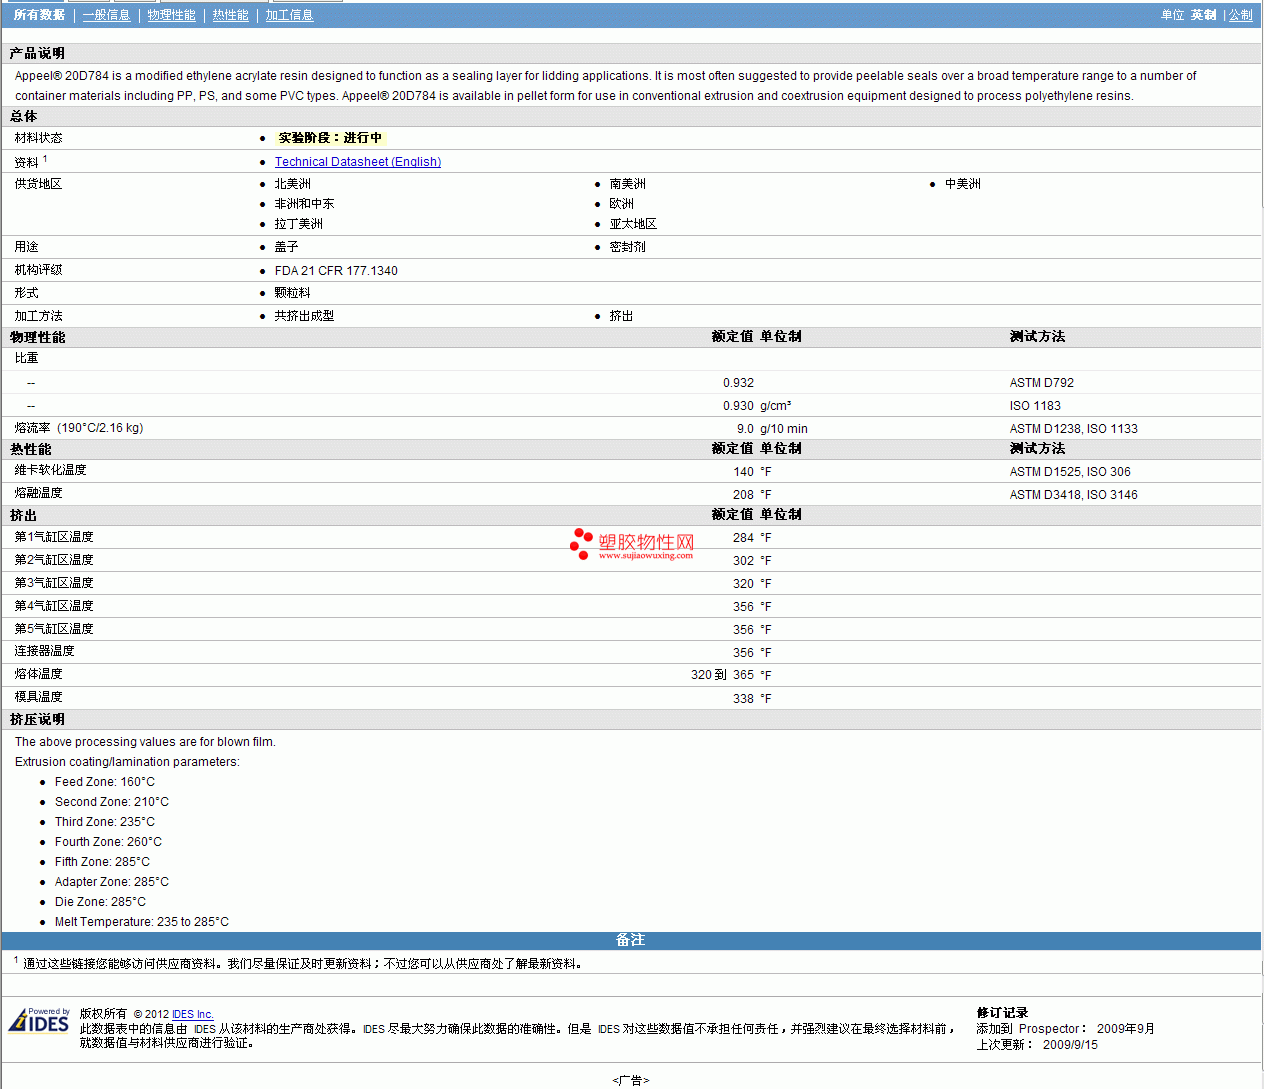Screen dimensions: 1264x1089
Task: Open Technical Datasheet (English) link
Action: (357, 162)
